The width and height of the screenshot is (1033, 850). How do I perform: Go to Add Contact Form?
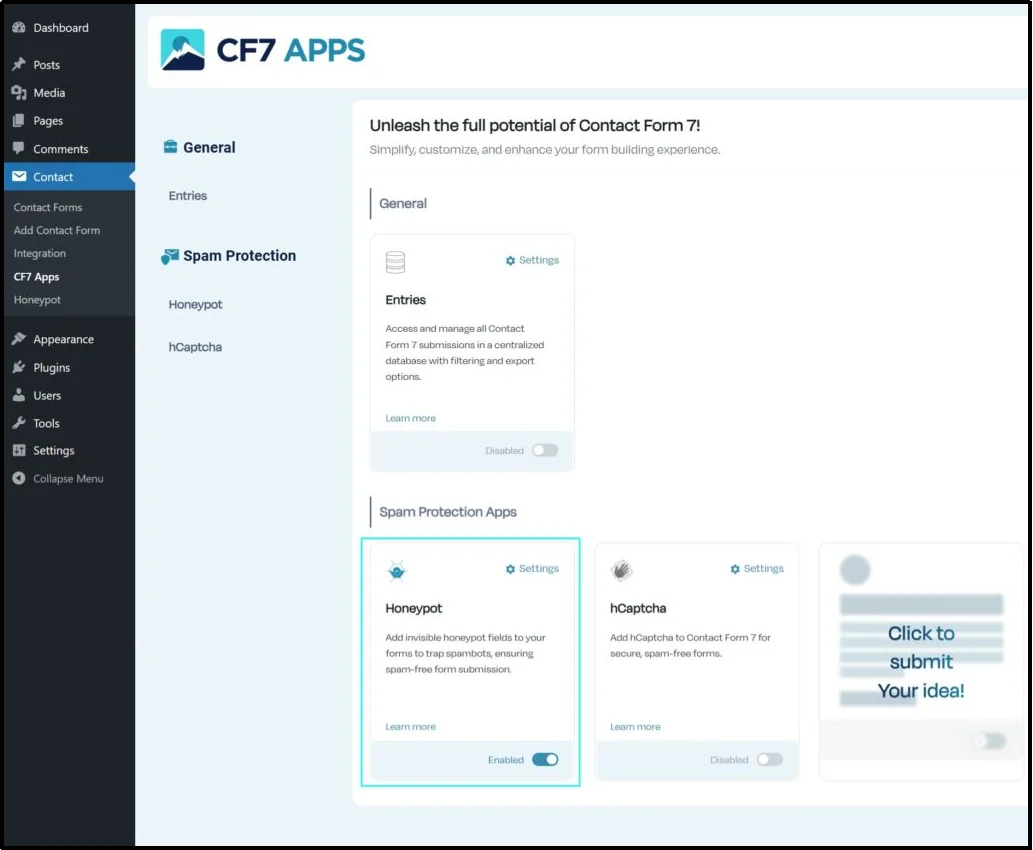point(57,230)
